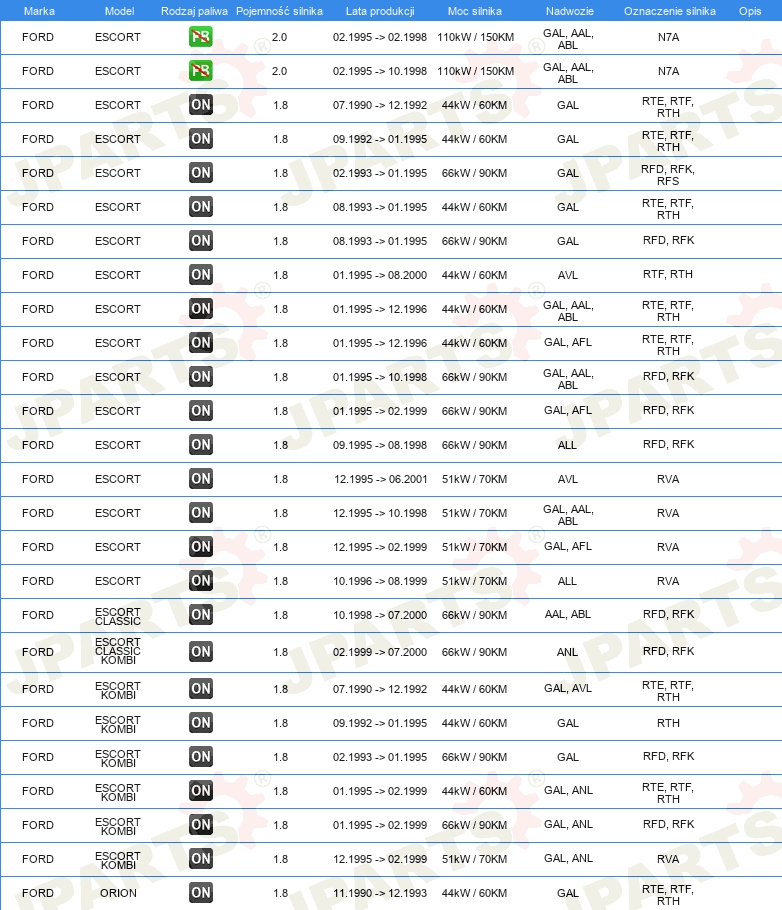The width and height of the screenshot is (782, 910).
Task: Select the ORION model cell
Action: click(118, 893)
